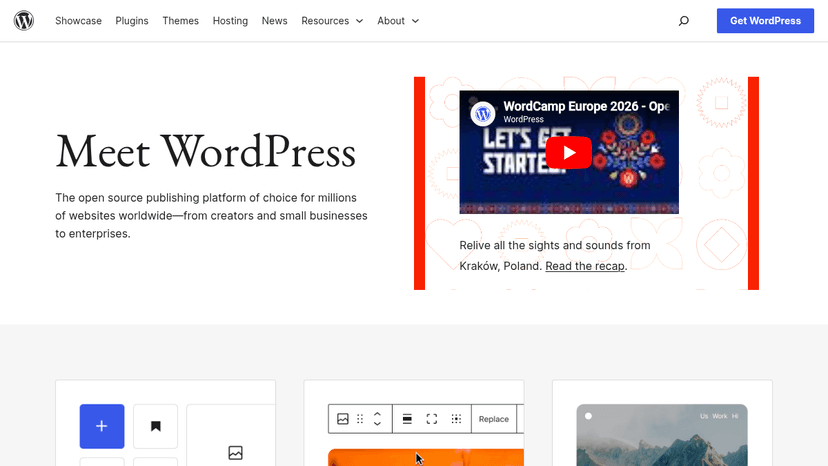Viewport: 828px width, 466px height.
Task: Click the Get WordPress button
Action: pos(765,21)
